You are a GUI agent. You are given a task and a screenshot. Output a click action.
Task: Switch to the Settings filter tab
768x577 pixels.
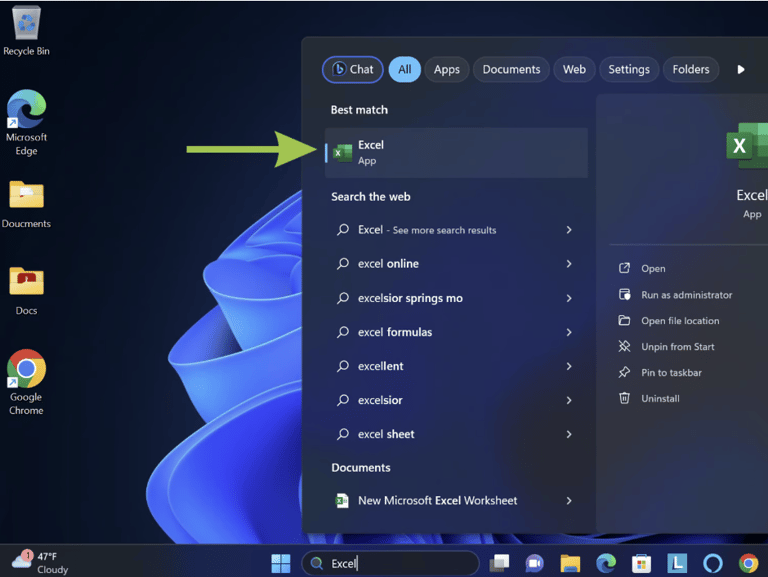pyautogui.click(x=629, y=70)
